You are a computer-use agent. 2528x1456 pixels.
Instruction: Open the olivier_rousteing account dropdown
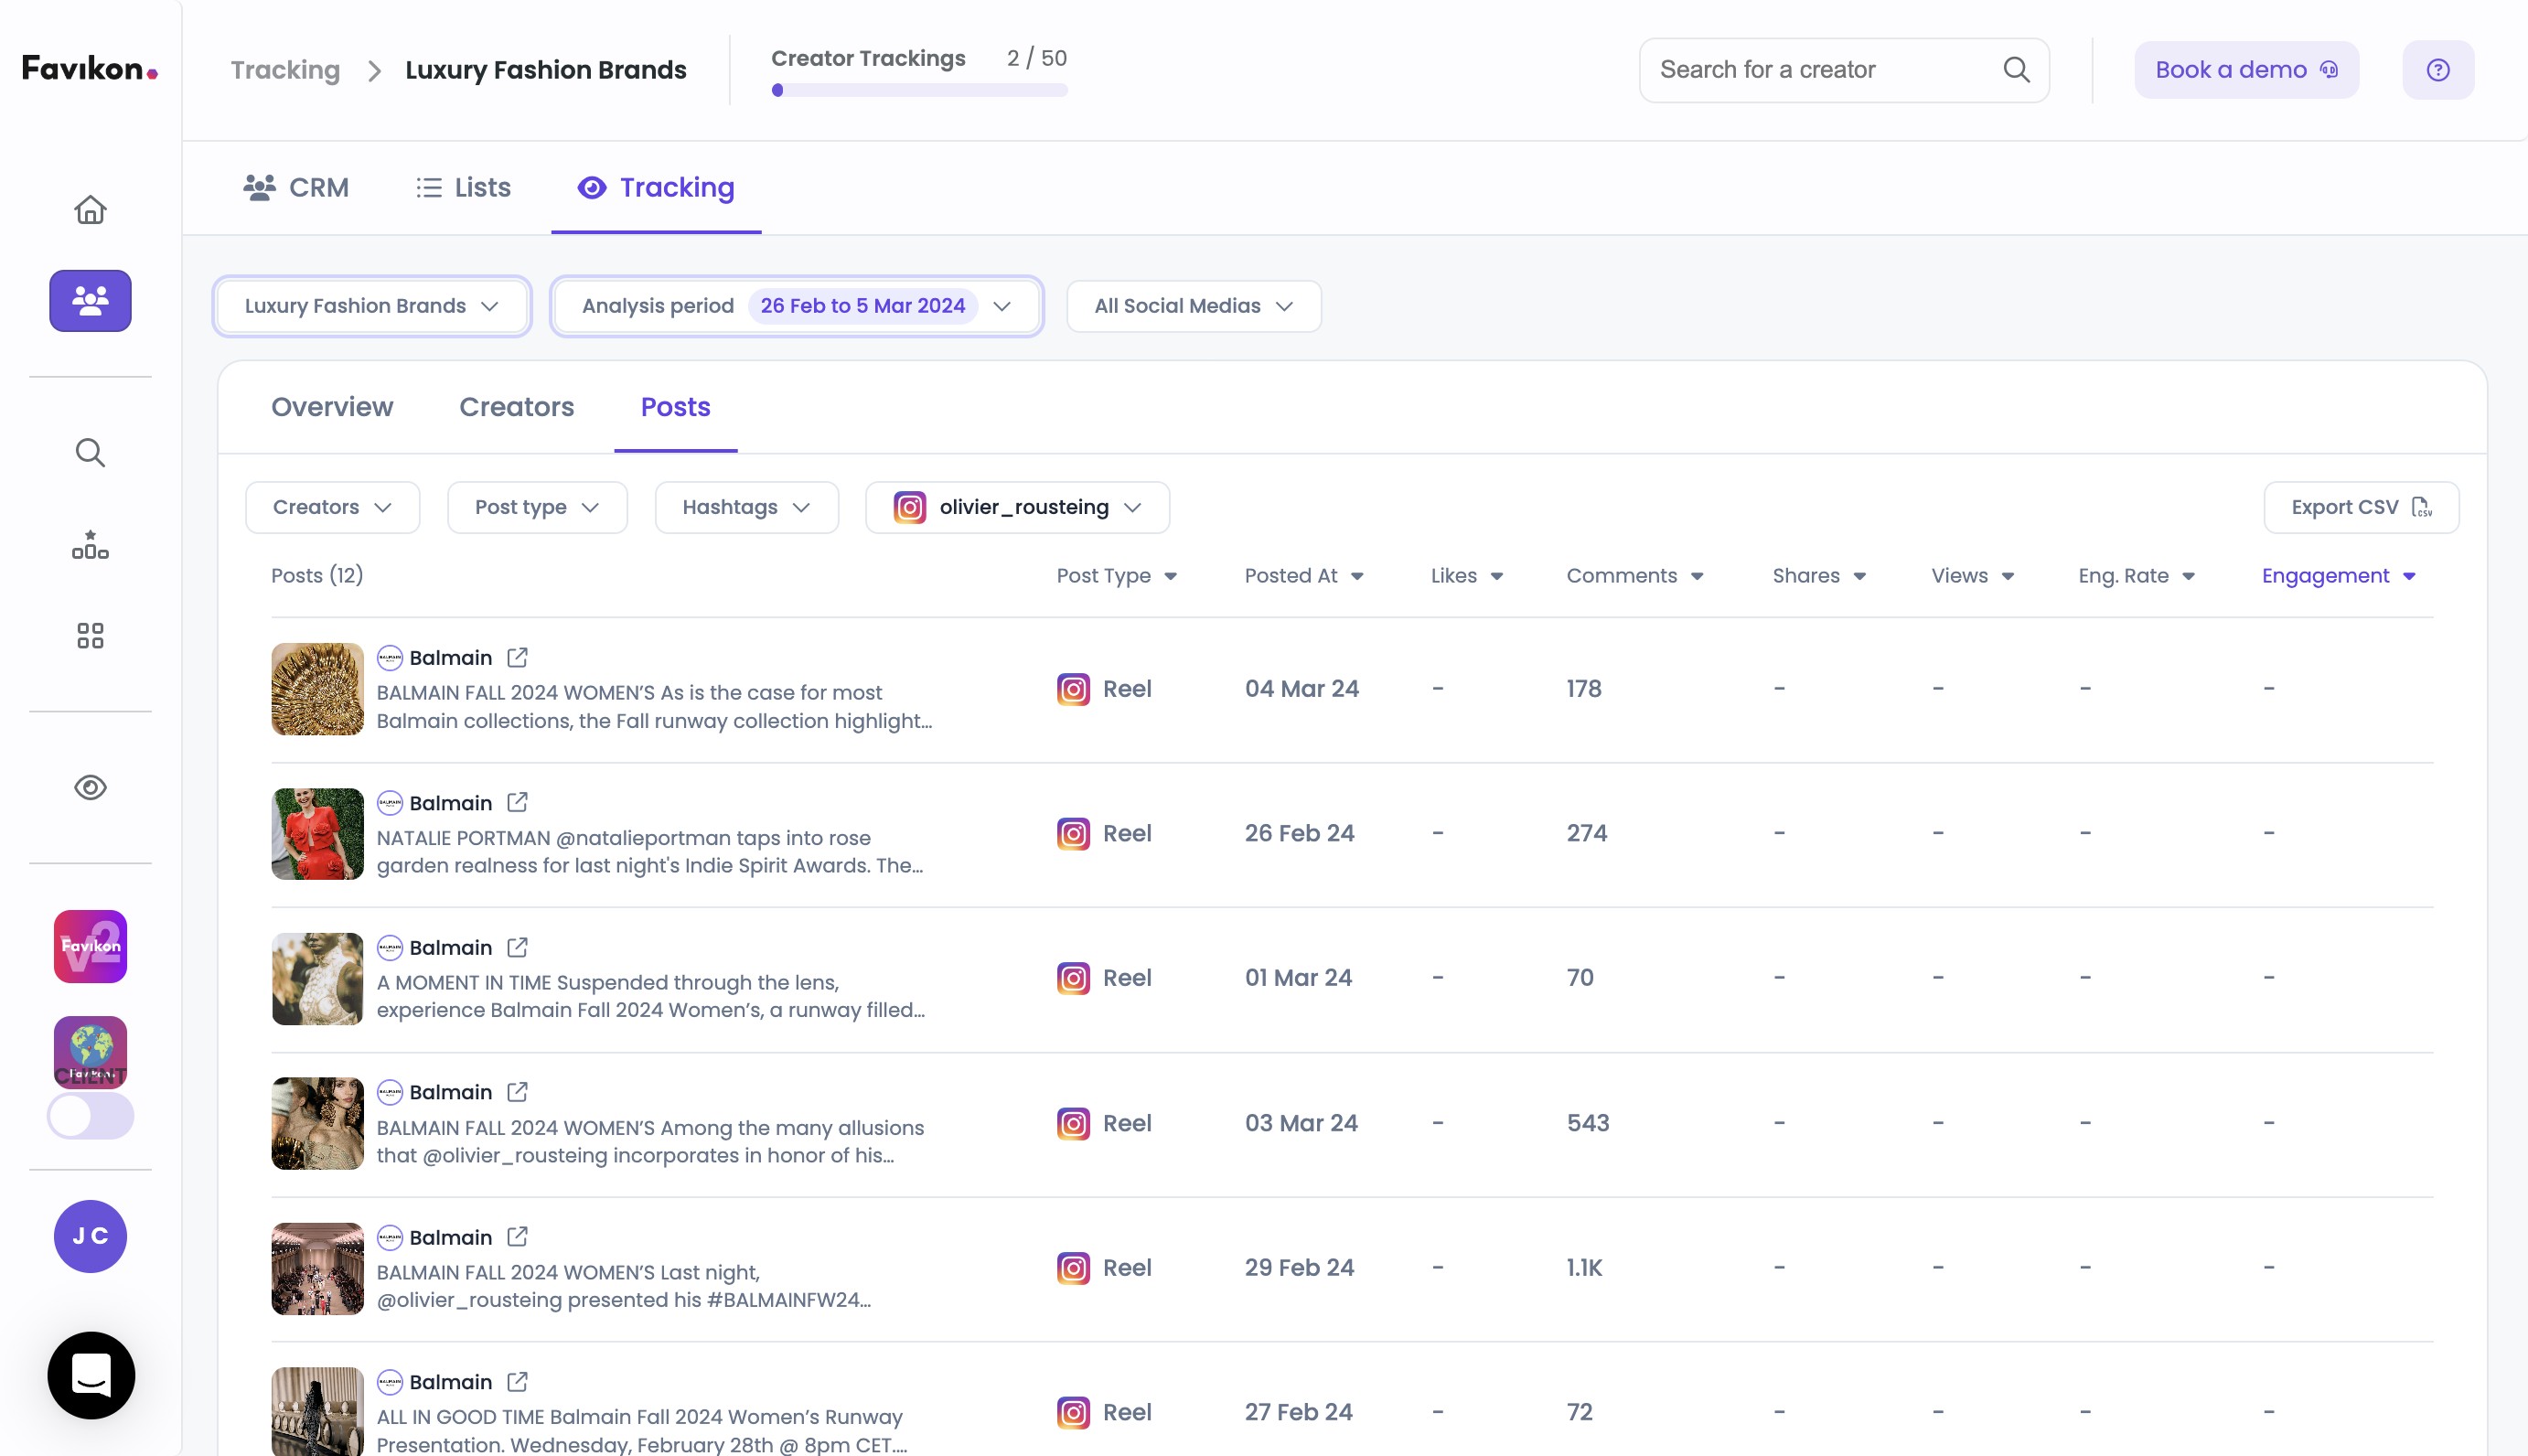pos(1017,507)
